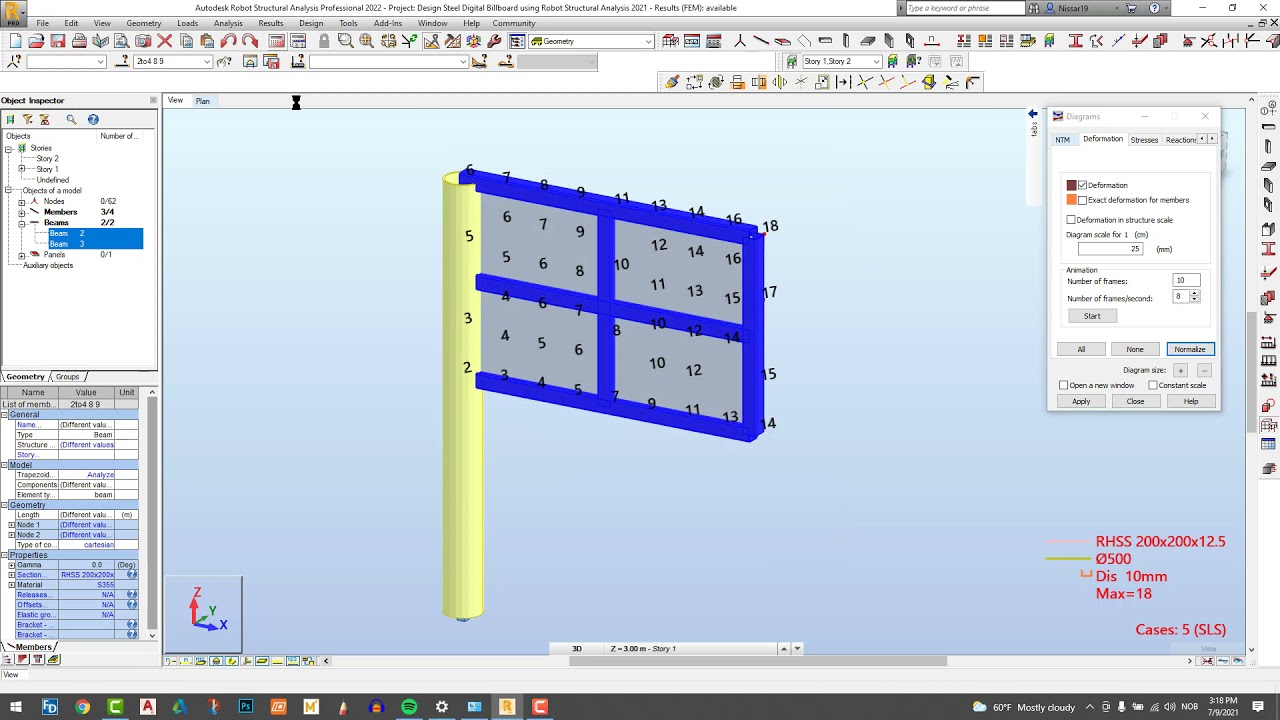This screenshot has width=1280, height=720.
Task: Click the Normalize button
Action: click(x=1190, y=349)
